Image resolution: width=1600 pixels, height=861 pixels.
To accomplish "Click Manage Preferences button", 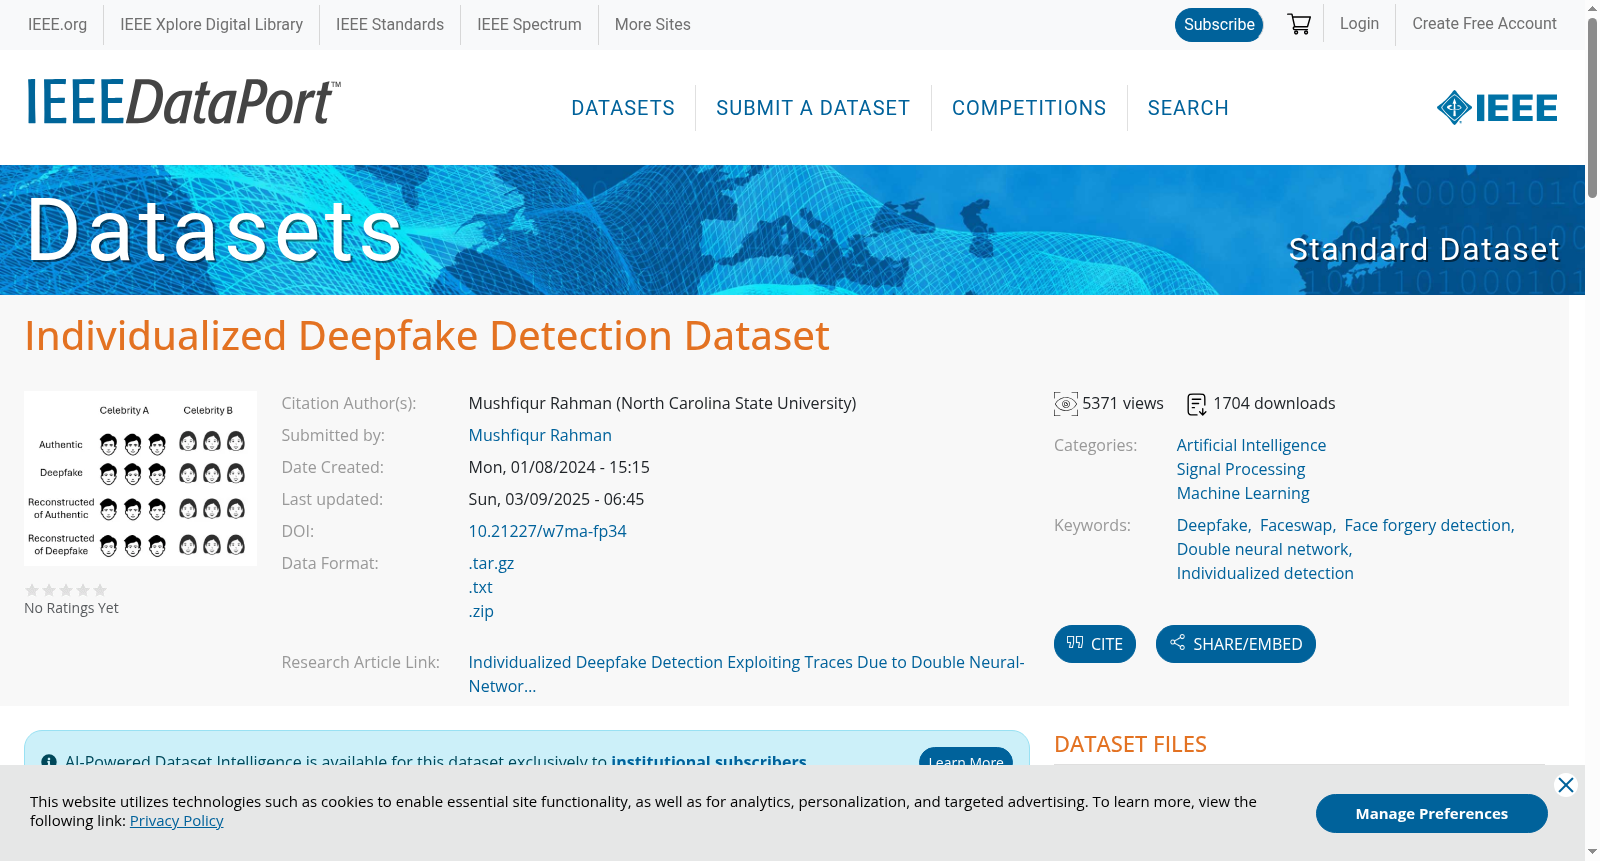I will pyautogui.click(x=1431, y=813).
